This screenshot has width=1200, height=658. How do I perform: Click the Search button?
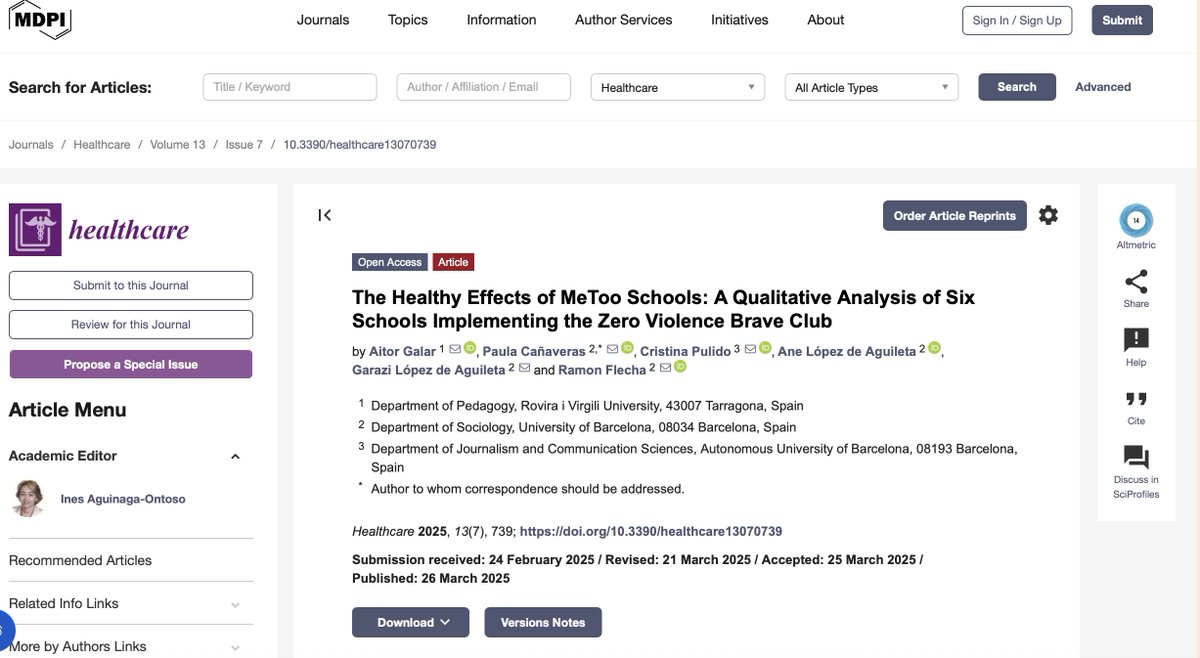[x=1016, y=87]
